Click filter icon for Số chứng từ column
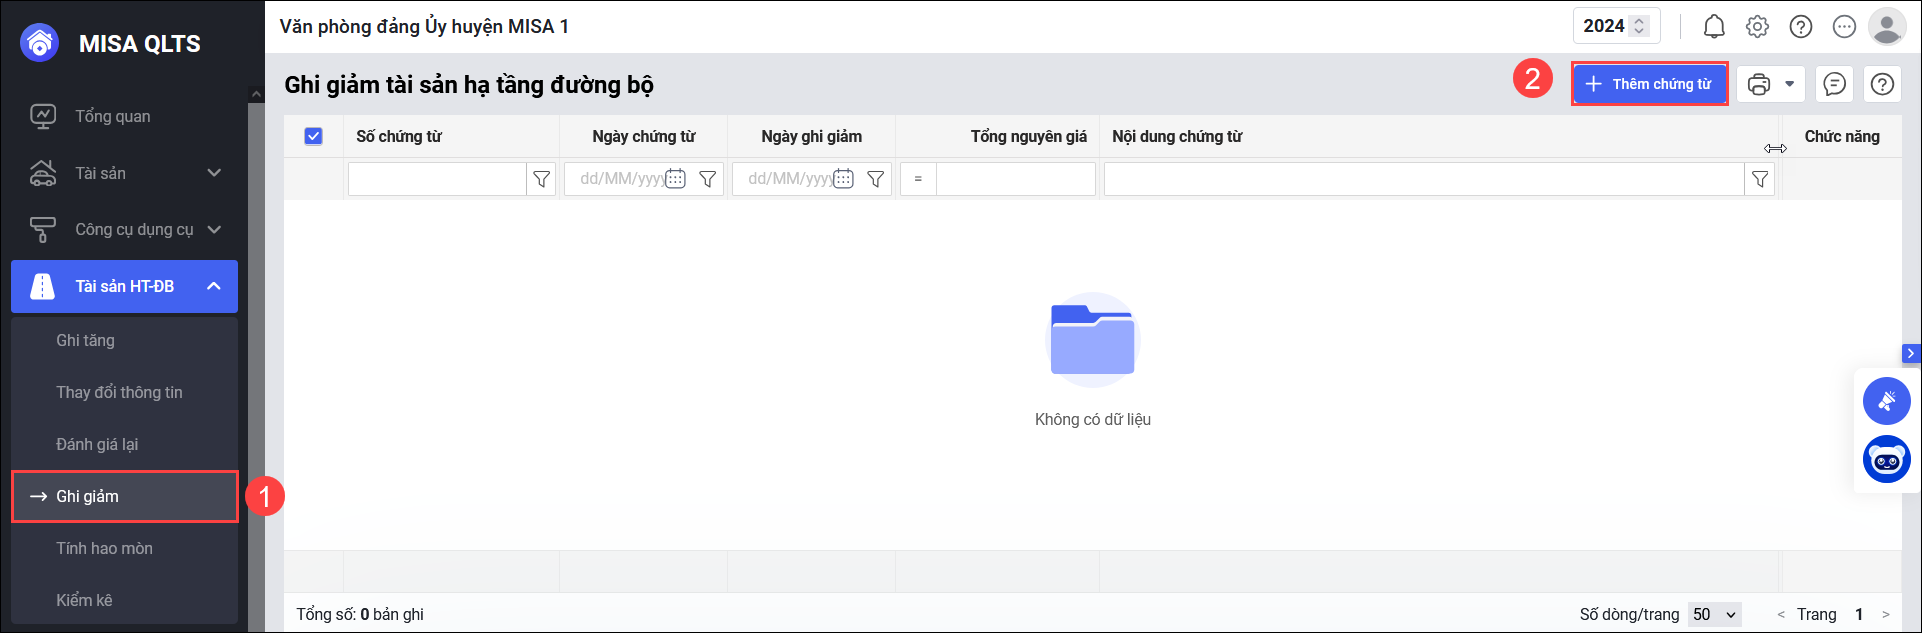Image resolution: width=1922 pixels, height=633 pixels. [542, 179]
